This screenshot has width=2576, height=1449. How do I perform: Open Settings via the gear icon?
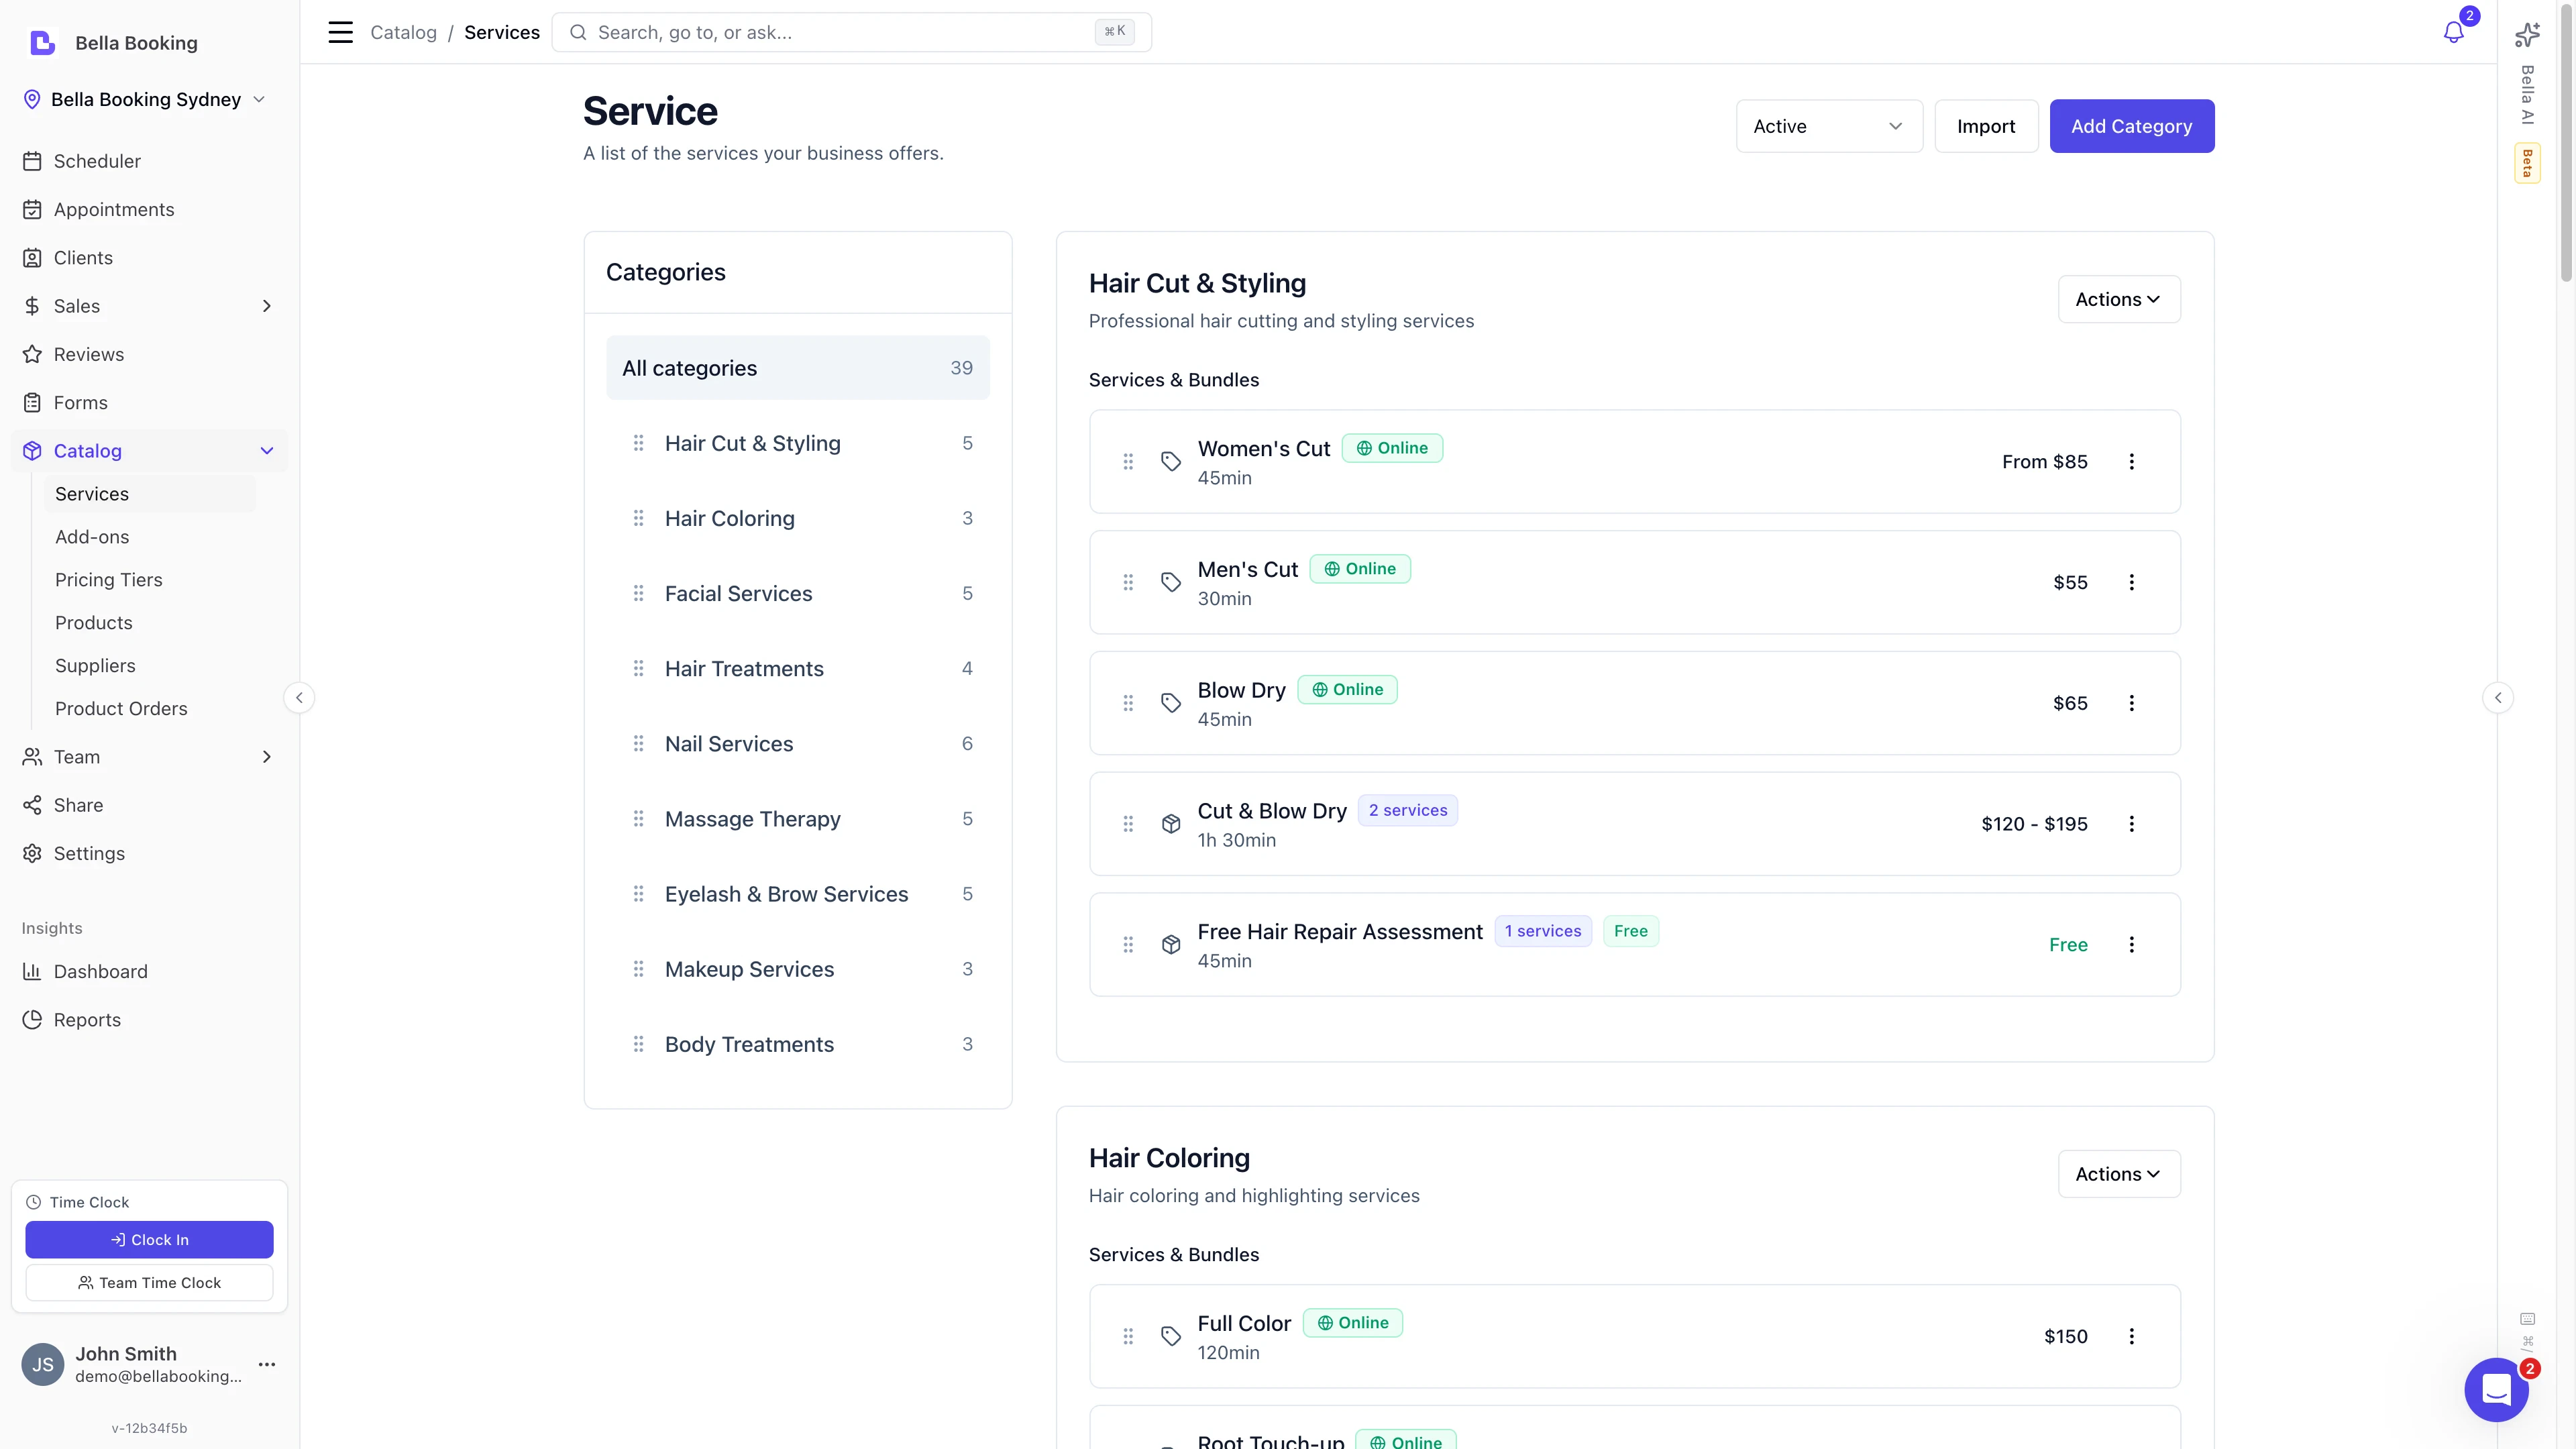pos(31,852)
